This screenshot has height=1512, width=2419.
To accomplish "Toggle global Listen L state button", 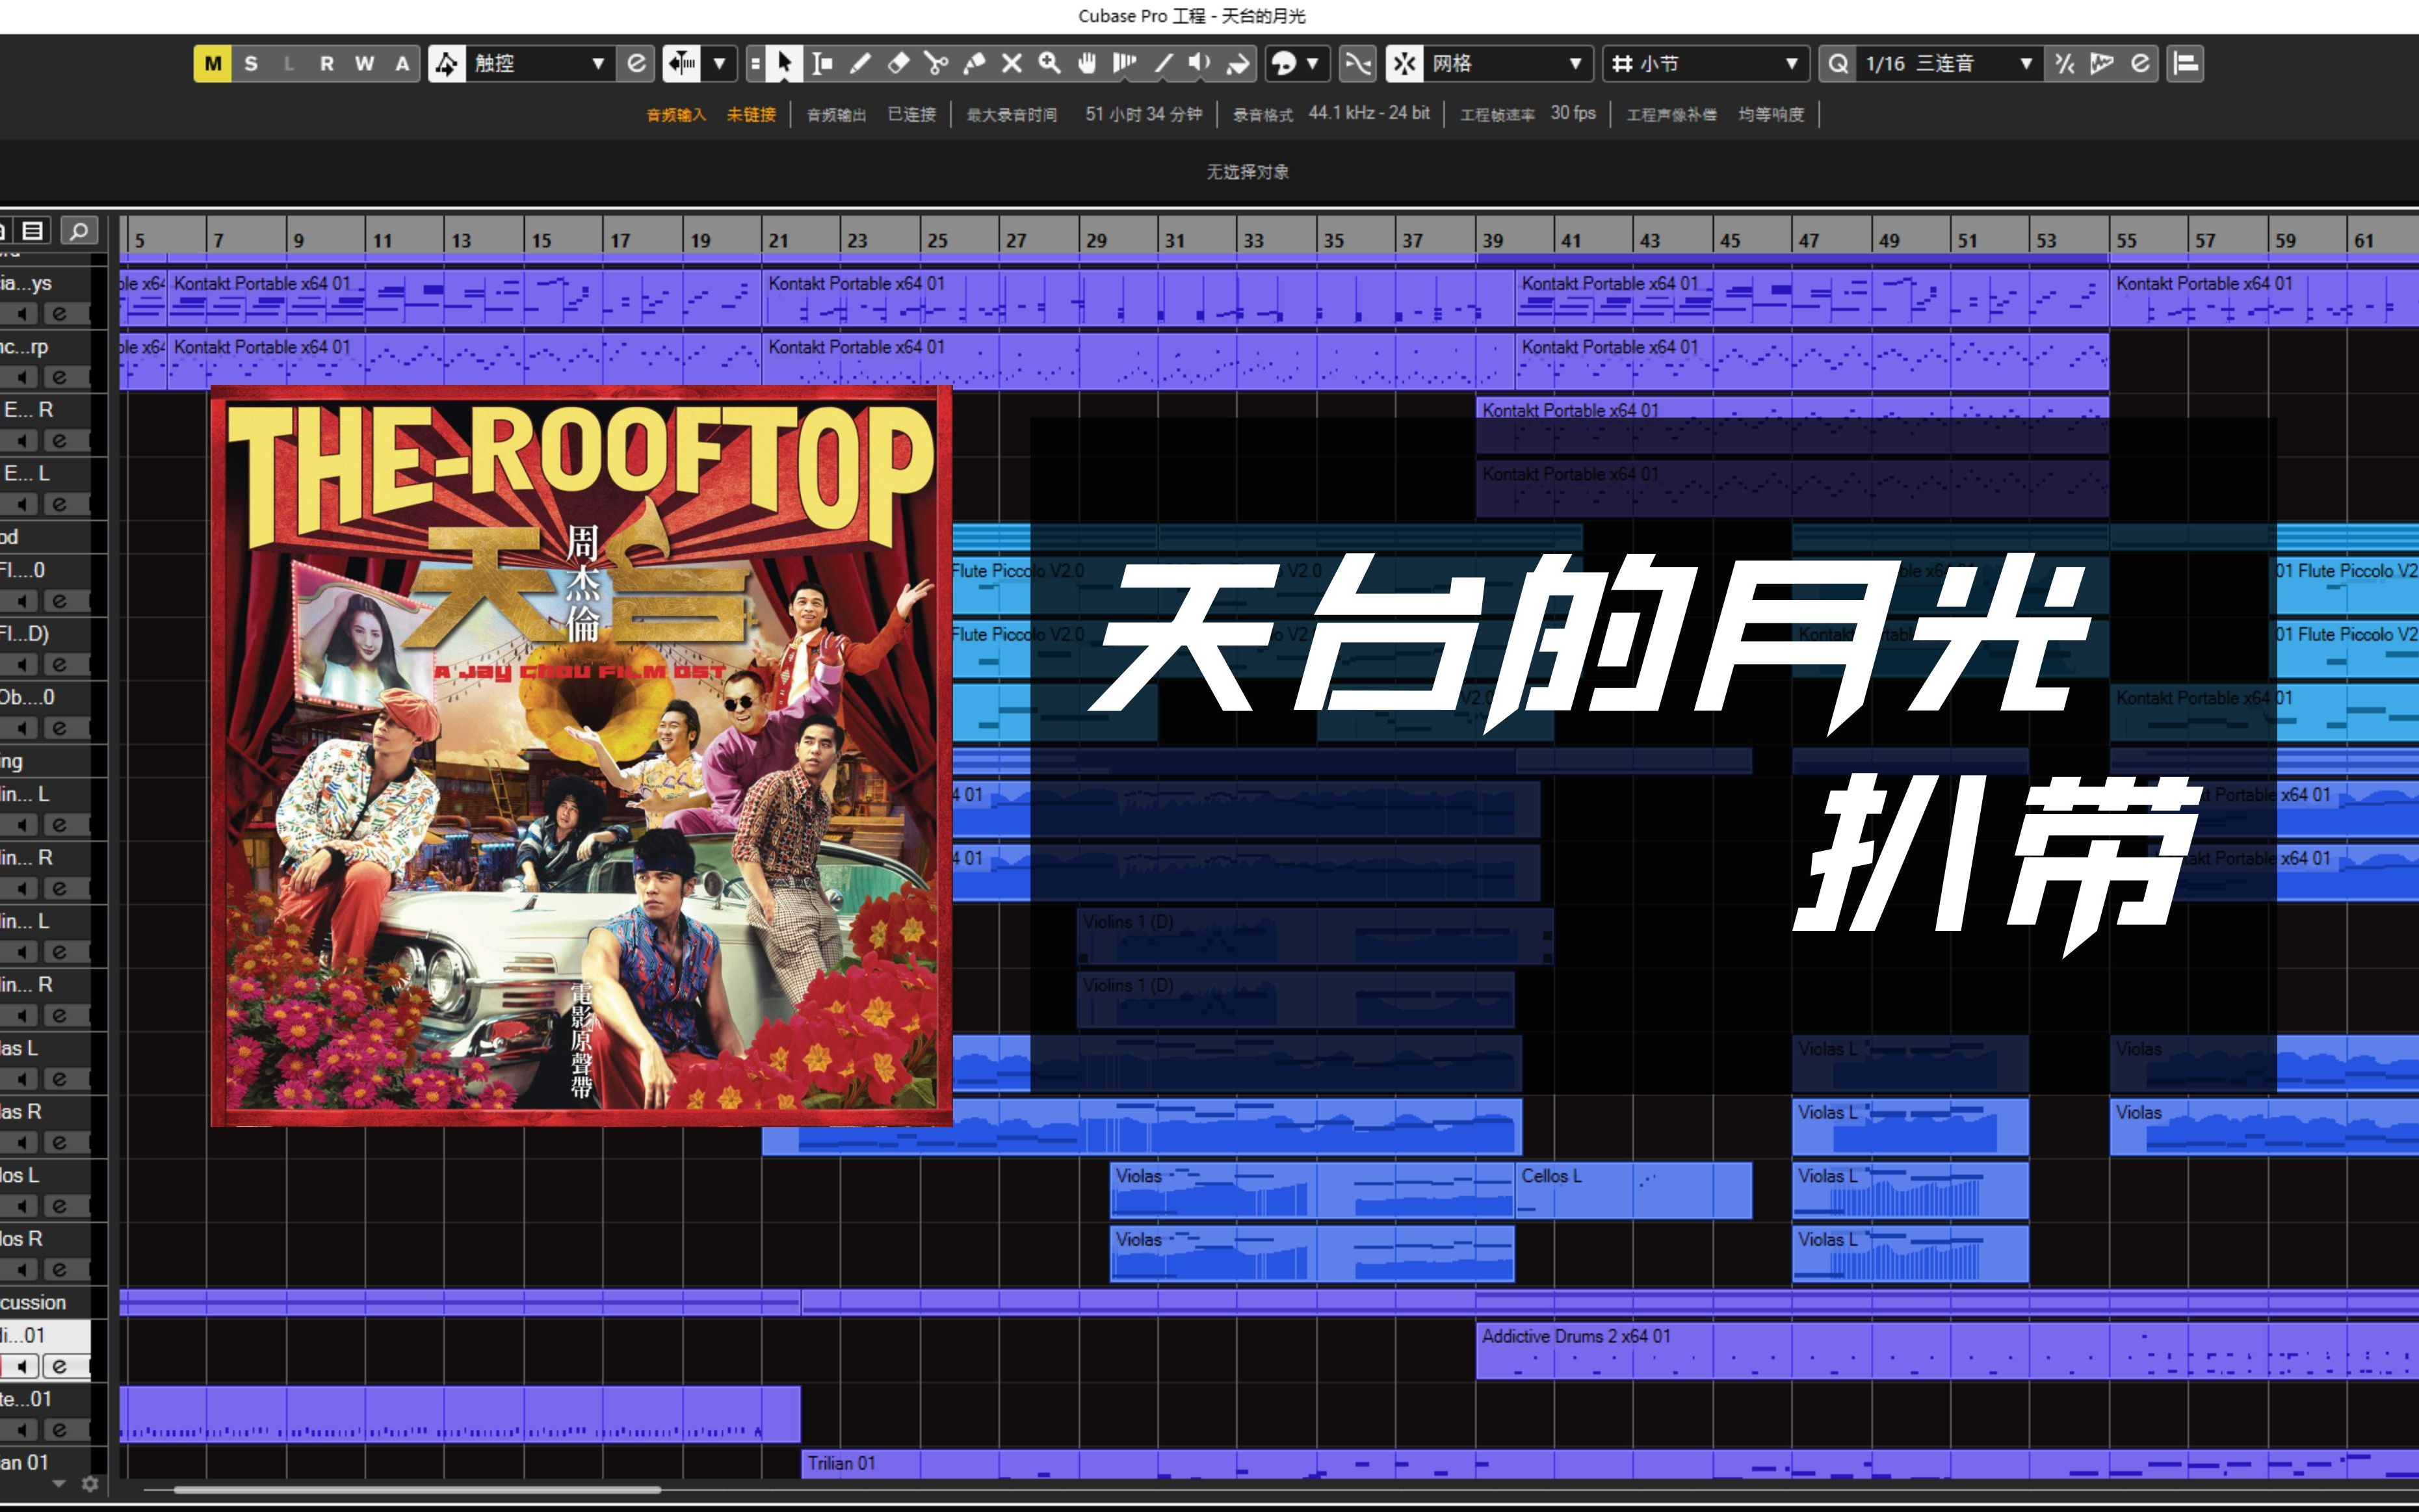I will (289, 63).
